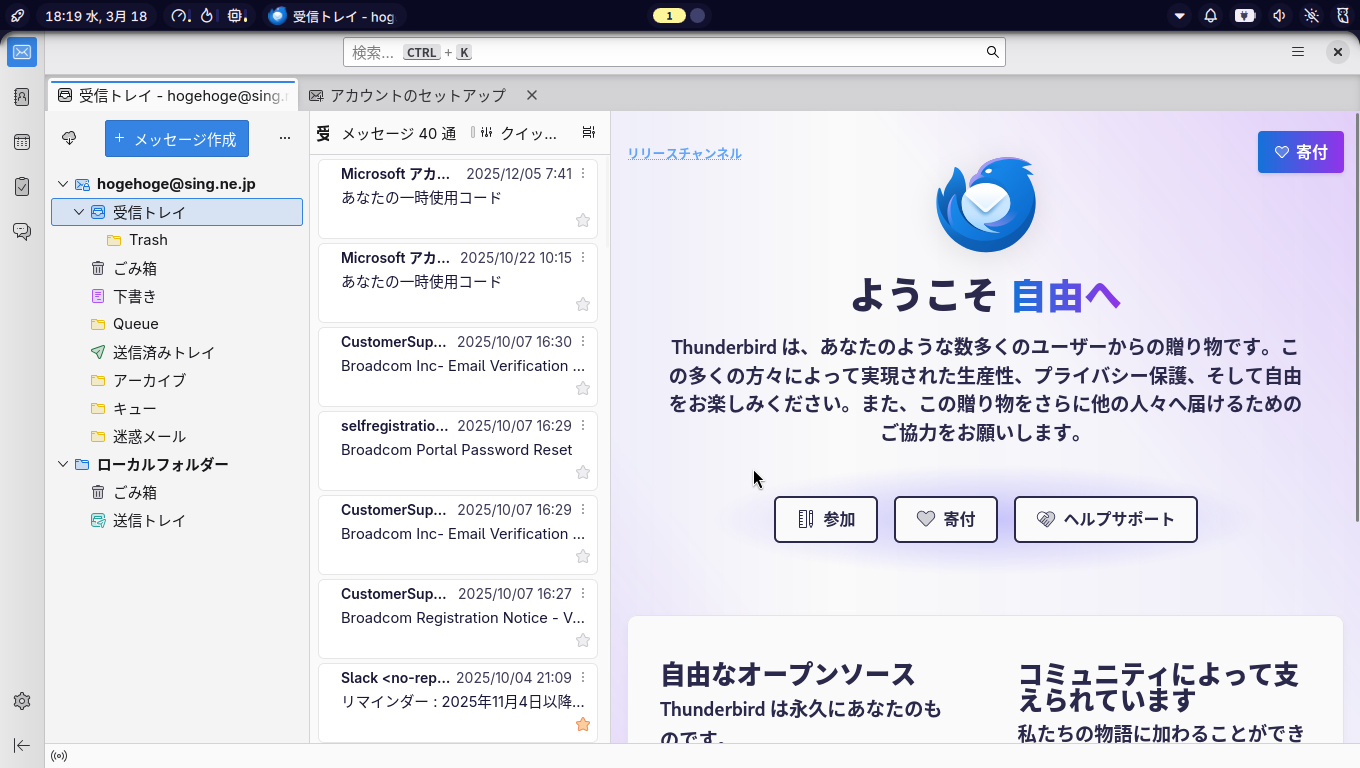This screenshot has width=1360, height=768.
Task: Star the CustomerSup message from 16:30
Action: point(583,389)
